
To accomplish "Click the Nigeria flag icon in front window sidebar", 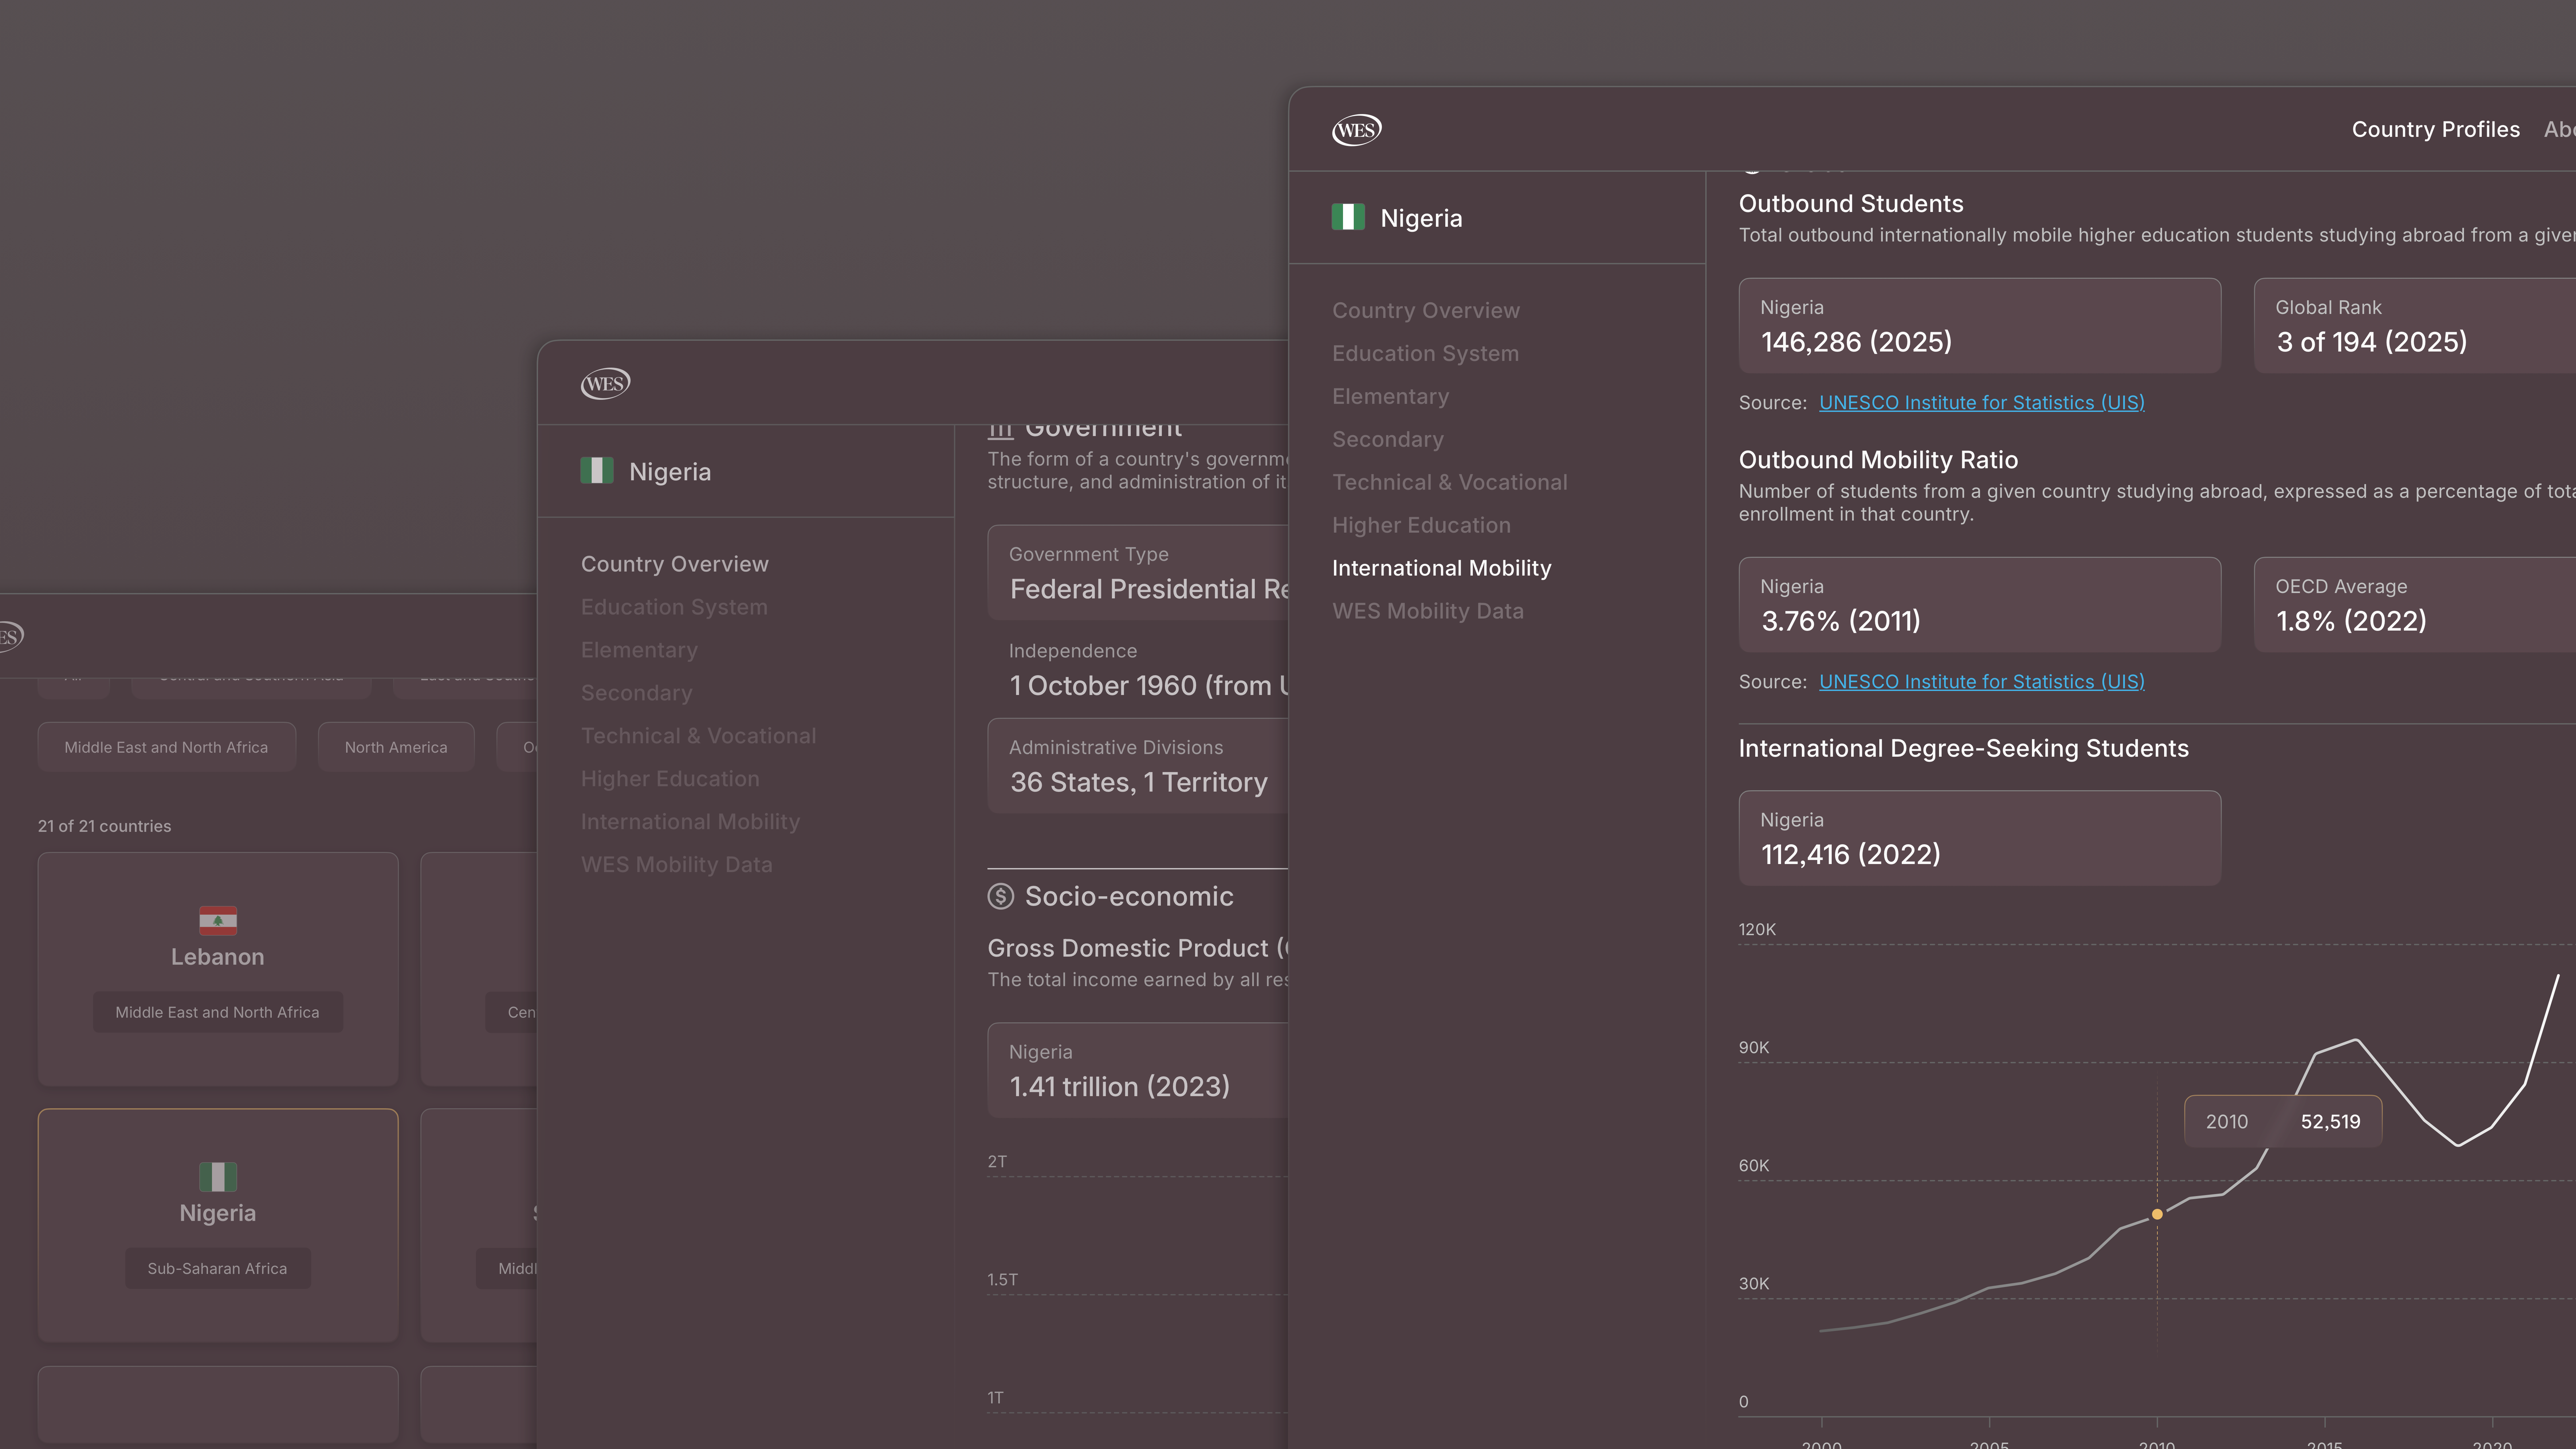I will coord(1348,217).
